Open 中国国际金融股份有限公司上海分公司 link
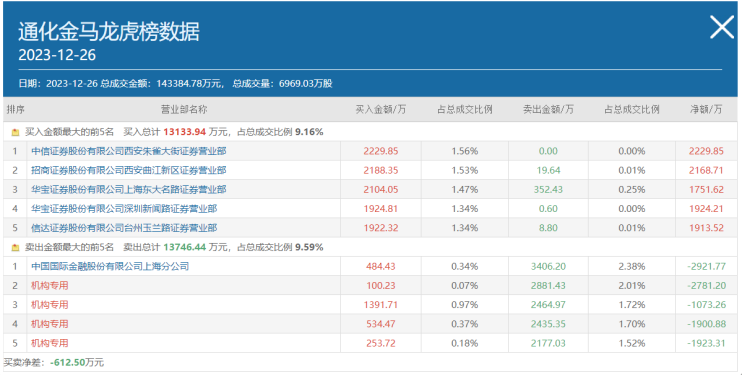The image size is (743, 375). pos(110,266)
